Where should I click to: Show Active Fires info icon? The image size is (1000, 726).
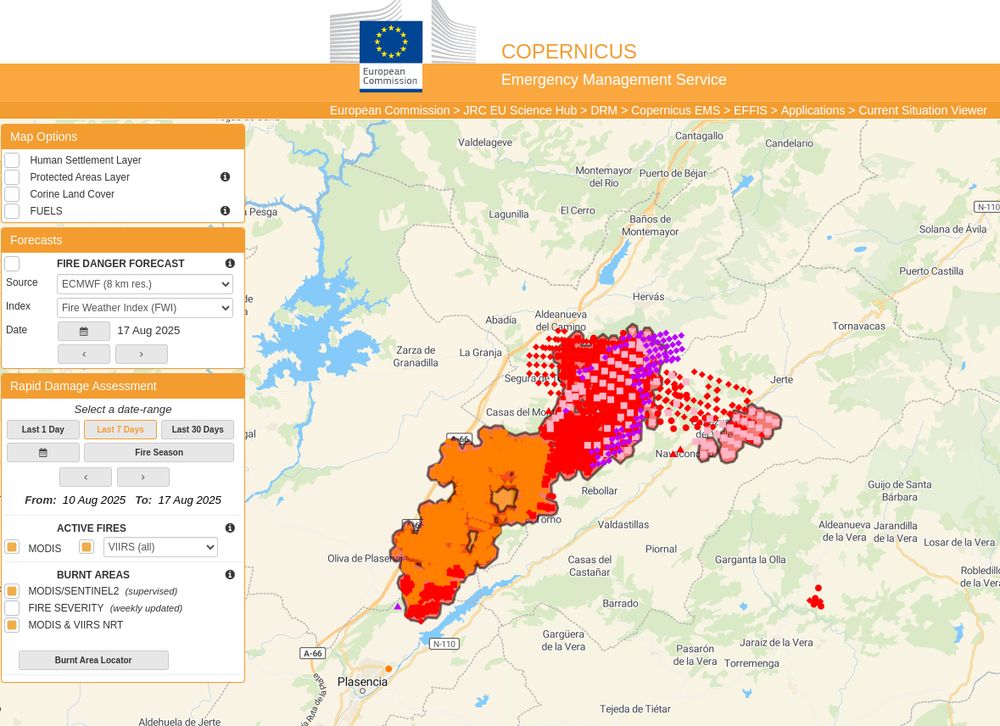pyautogui.click(x=230, y=528)
